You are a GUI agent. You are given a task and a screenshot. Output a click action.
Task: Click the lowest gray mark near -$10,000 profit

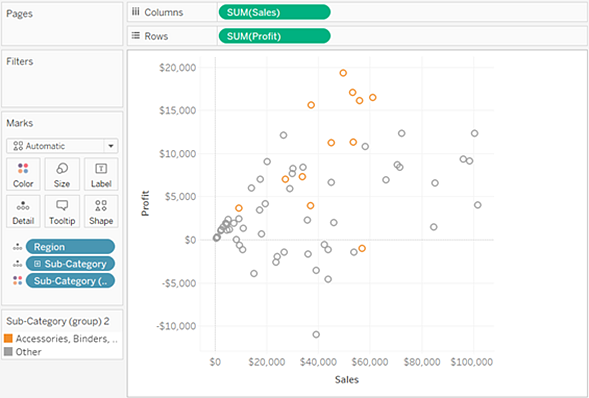(x=316, y=334)
